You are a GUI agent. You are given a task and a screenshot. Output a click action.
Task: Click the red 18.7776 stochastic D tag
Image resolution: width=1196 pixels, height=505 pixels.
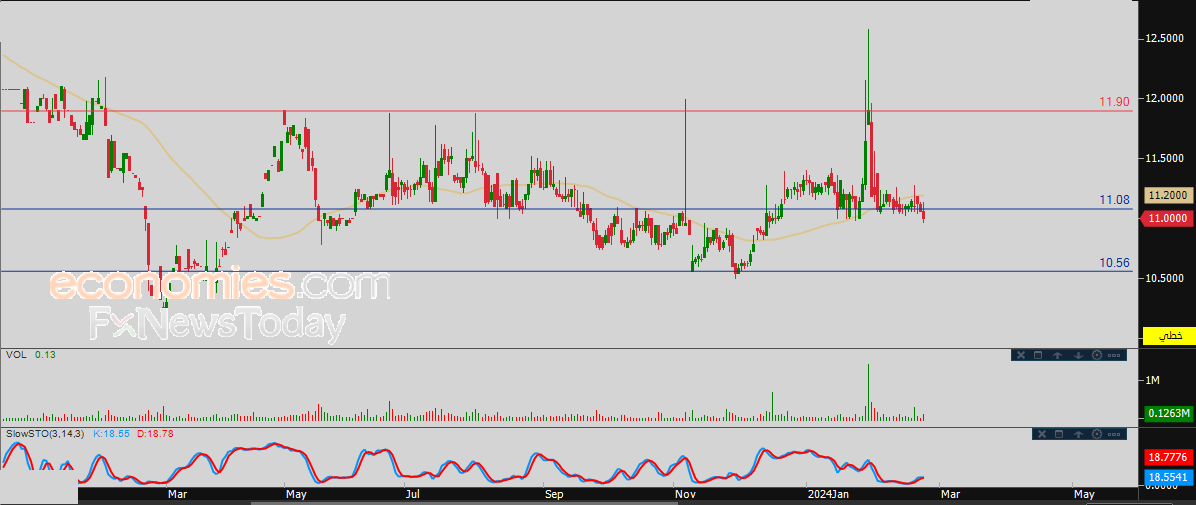click(x=1167, y=458)
